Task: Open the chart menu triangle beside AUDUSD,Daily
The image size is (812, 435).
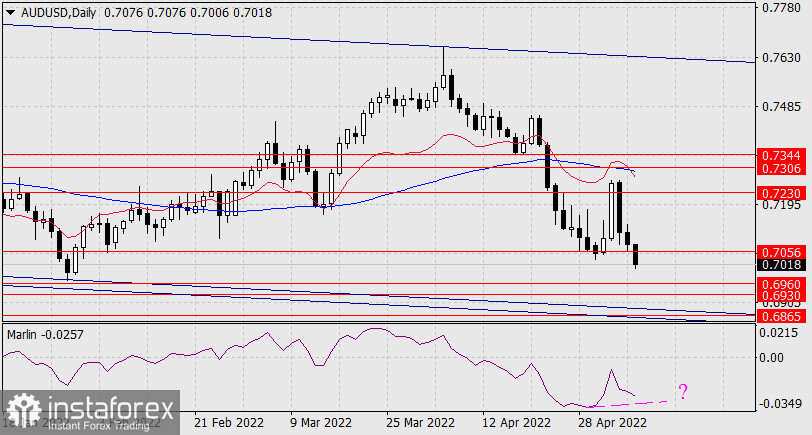Action: click(x=11, y=13)
